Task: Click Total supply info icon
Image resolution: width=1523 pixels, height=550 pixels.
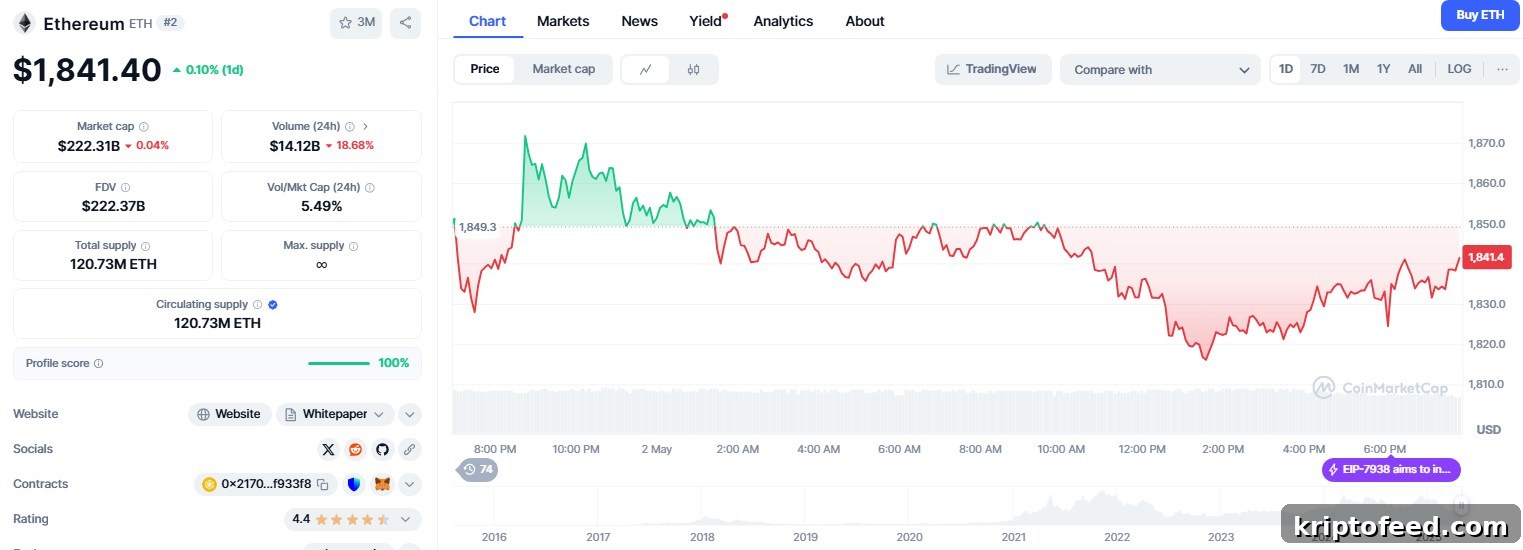Action: (146, 246)
